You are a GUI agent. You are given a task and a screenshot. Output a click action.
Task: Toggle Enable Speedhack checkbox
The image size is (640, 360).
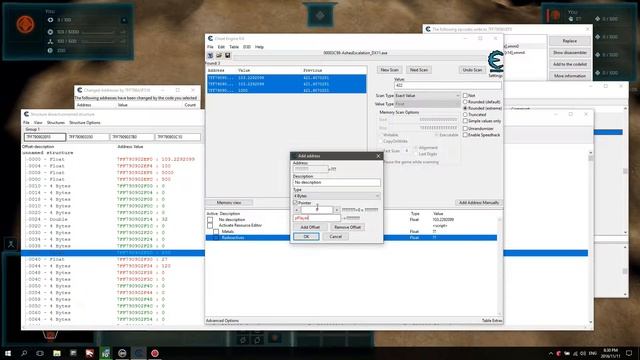(x=465, y=135)
